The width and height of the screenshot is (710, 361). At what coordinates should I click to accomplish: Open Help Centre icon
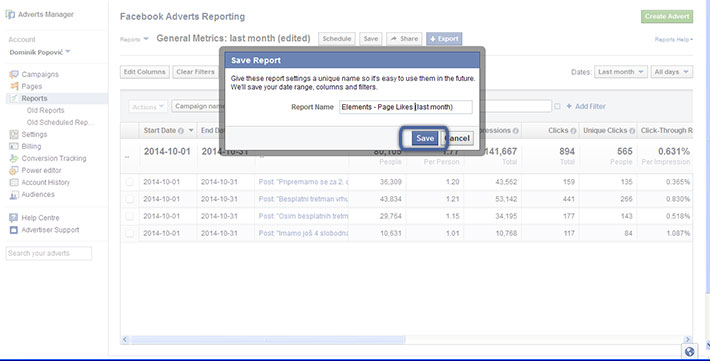pos(14,218)
